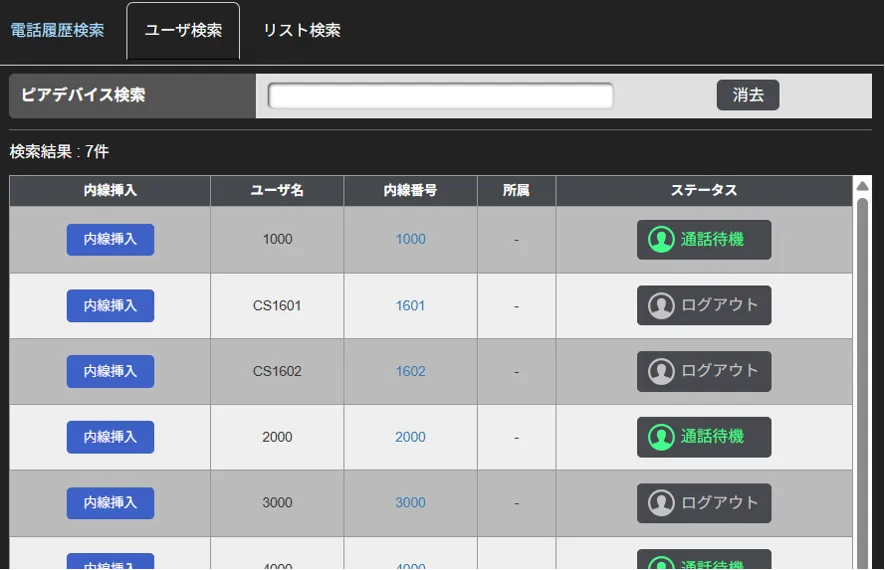Click the ステータス column header
The height and width of the screenshot is (570, 885).
click(703, 190)
